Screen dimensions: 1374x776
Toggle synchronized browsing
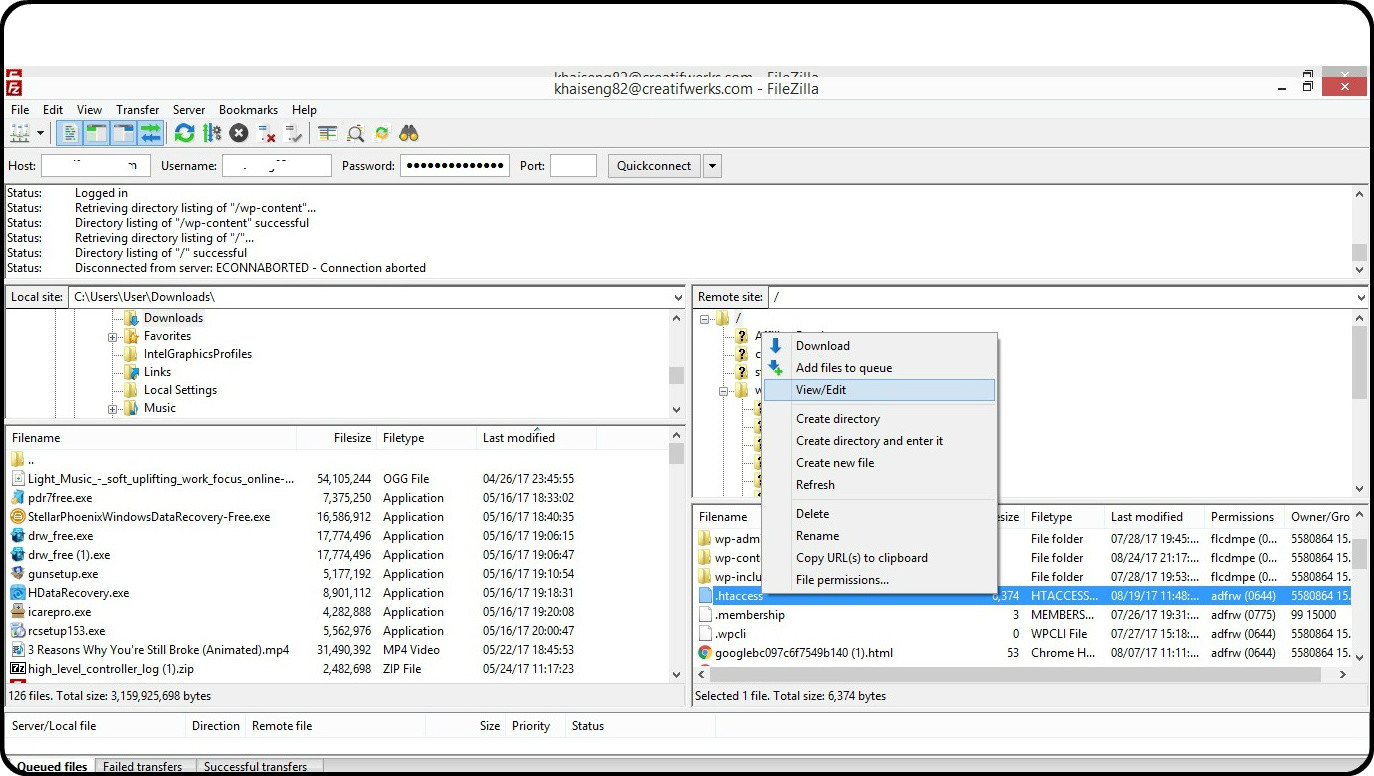[381, 133]
